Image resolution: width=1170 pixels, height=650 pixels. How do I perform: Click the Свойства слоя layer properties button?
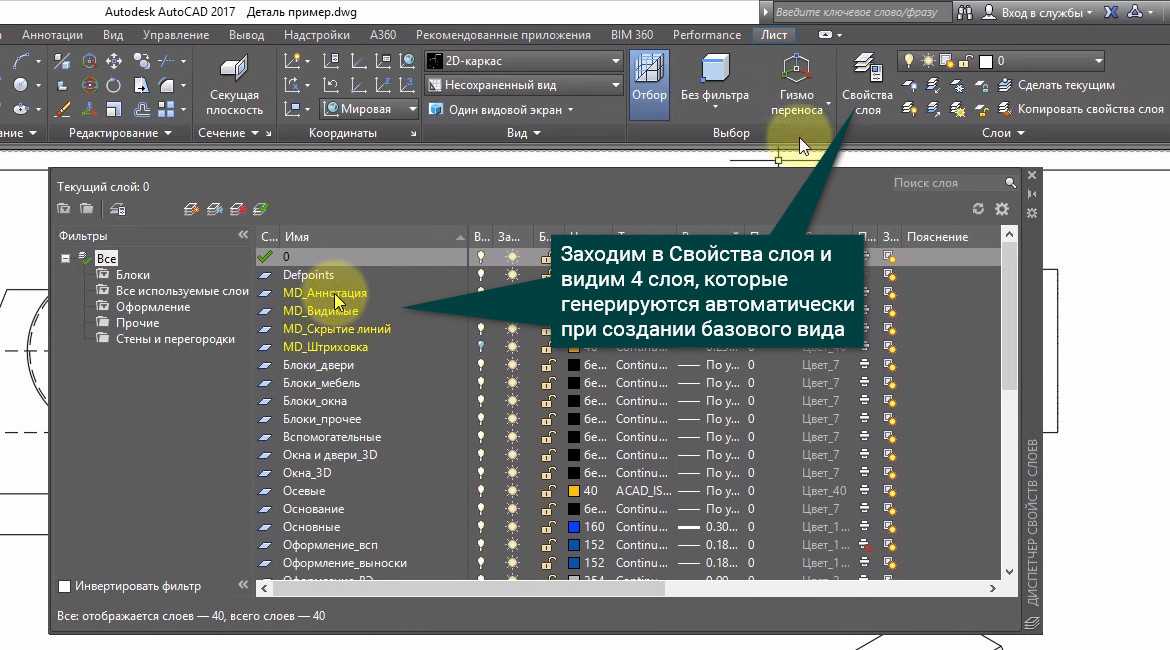[x=867, y=85]
